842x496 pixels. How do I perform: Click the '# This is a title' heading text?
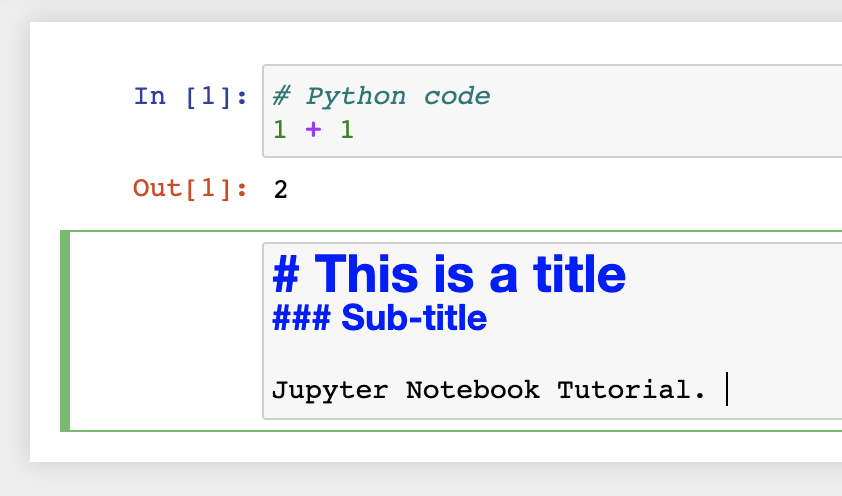tap(449, 274)
